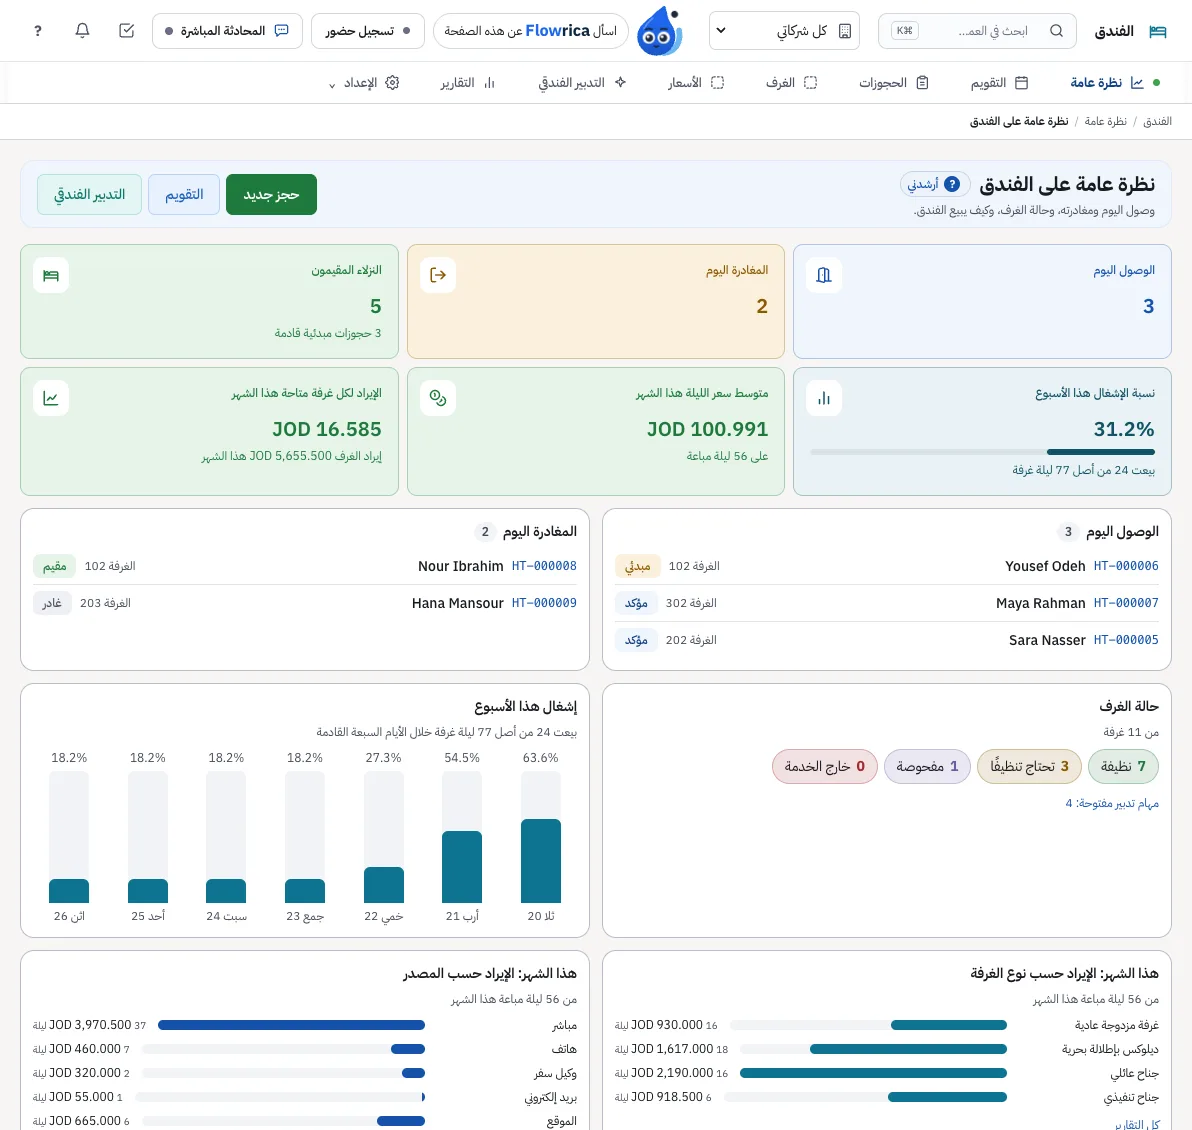Open reservation link HT-000009
This screenshot has height=1130, width=1192.
coord(544,603)
